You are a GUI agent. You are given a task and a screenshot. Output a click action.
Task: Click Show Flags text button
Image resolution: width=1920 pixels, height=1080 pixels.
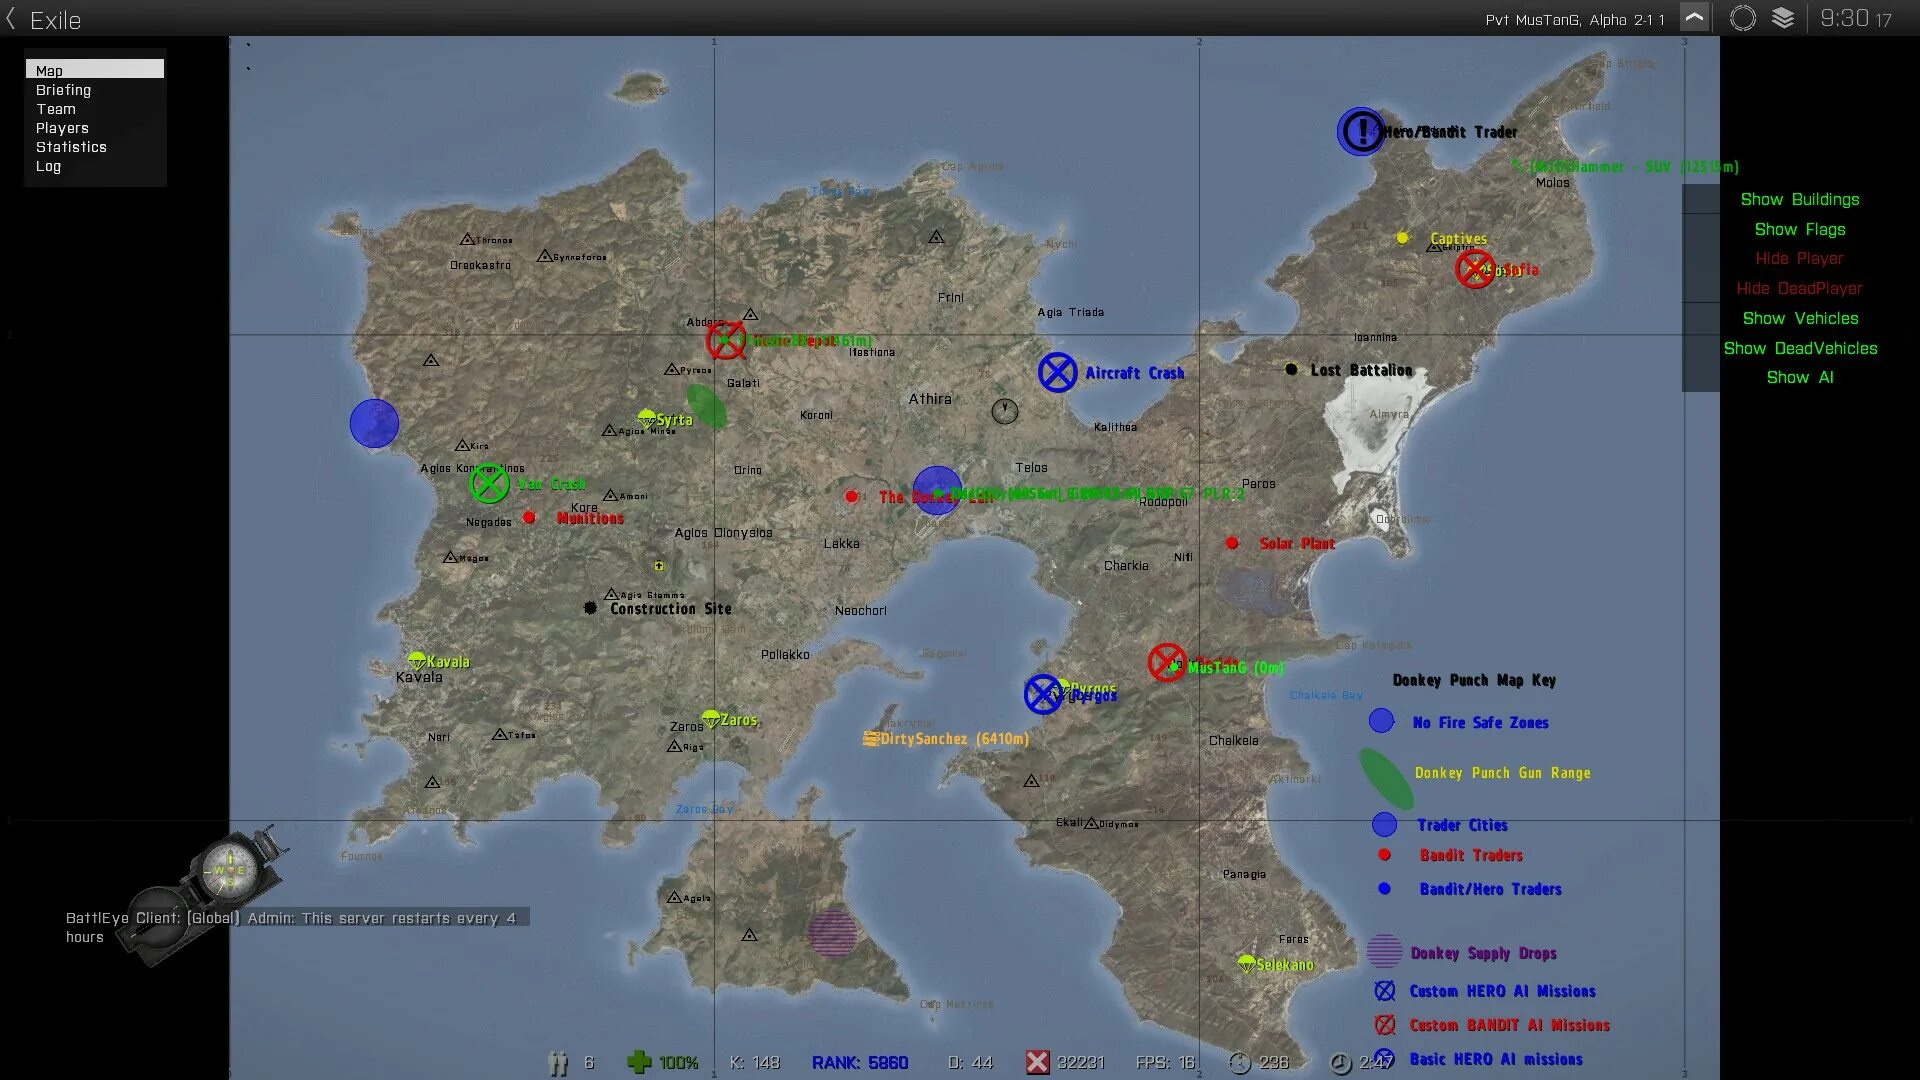pyautogui.click(x=1799, y=229)
